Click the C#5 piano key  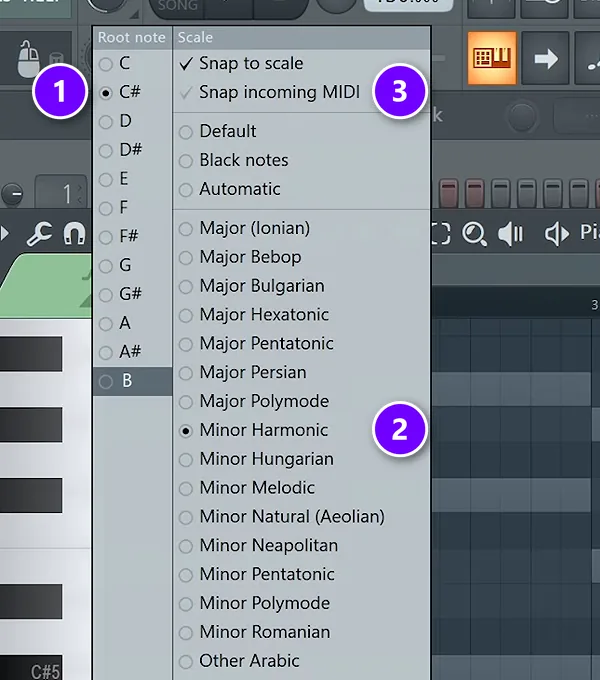[x=31, y=668]
